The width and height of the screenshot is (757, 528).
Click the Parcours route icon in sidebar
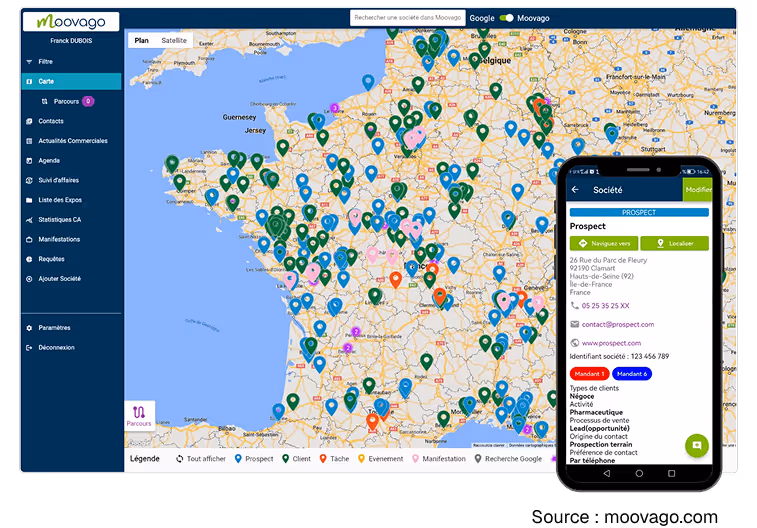44,101
